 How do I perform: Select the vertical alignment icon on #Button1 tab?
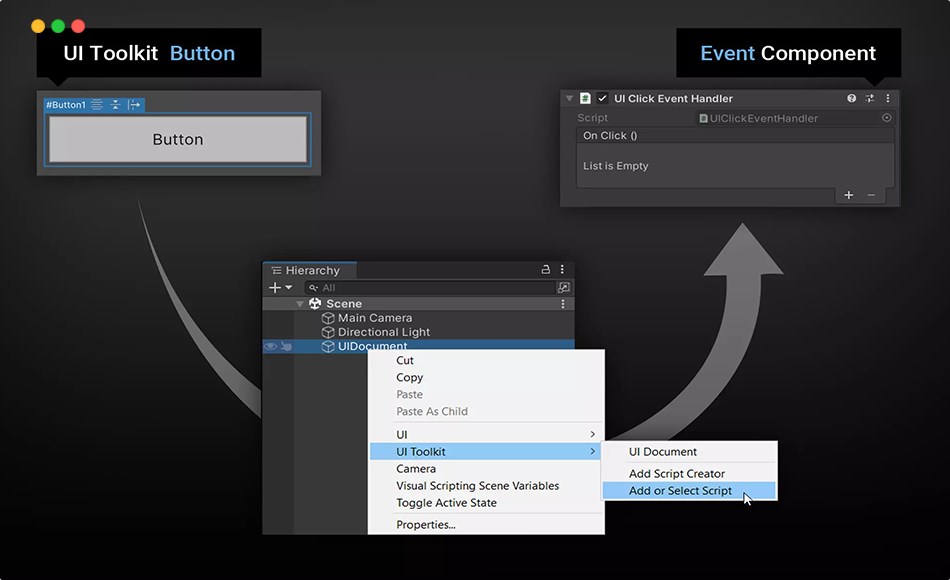[x=115, y=105]
